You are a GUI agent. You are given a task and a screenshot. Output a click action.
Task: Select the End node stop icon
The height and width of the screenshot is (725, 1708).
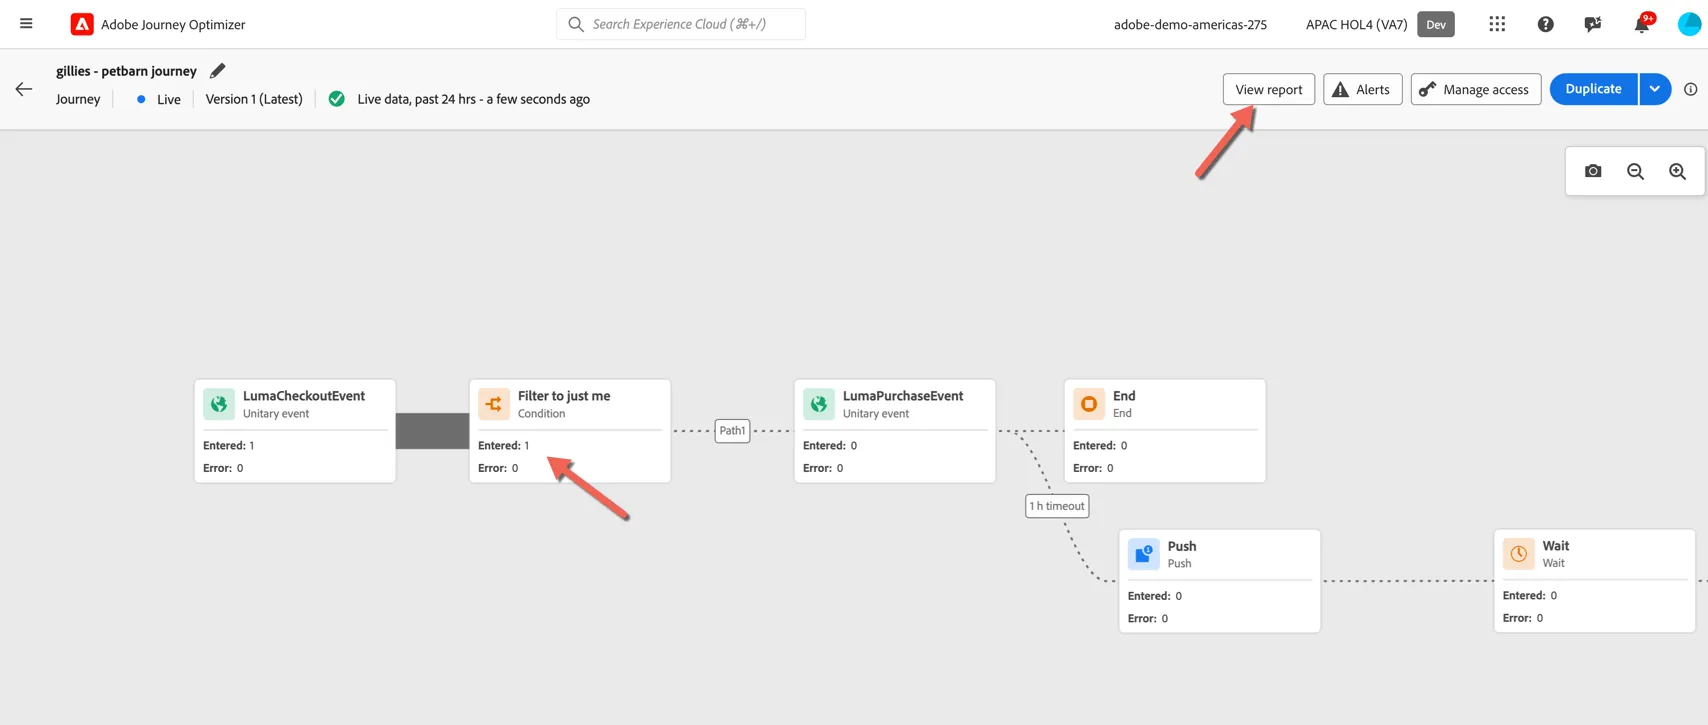1089,404
